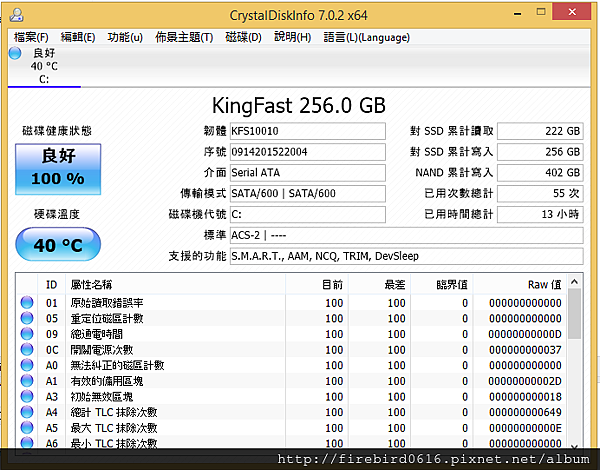Viewport: 600px width, 470px height.
Task: Click the ID column header
Action: [x=52, y=285]
